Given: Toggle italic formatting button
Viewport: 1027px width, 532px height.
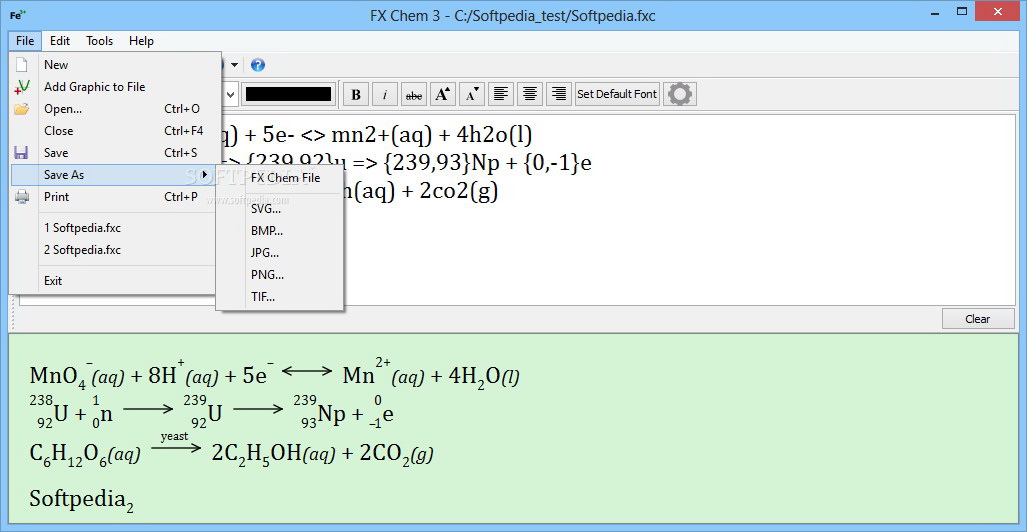Looking at the screenshot, I should pyautogui.click(x=385, y=94).
